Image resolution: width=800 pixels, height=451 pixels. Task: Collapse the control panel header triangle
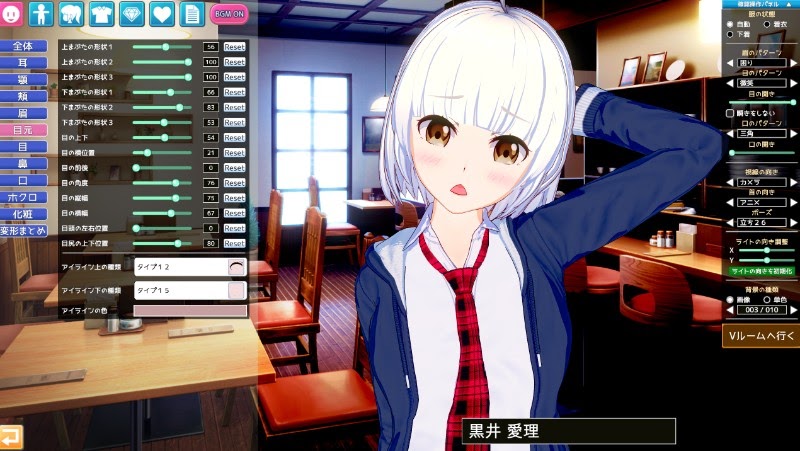pos(789,4)
